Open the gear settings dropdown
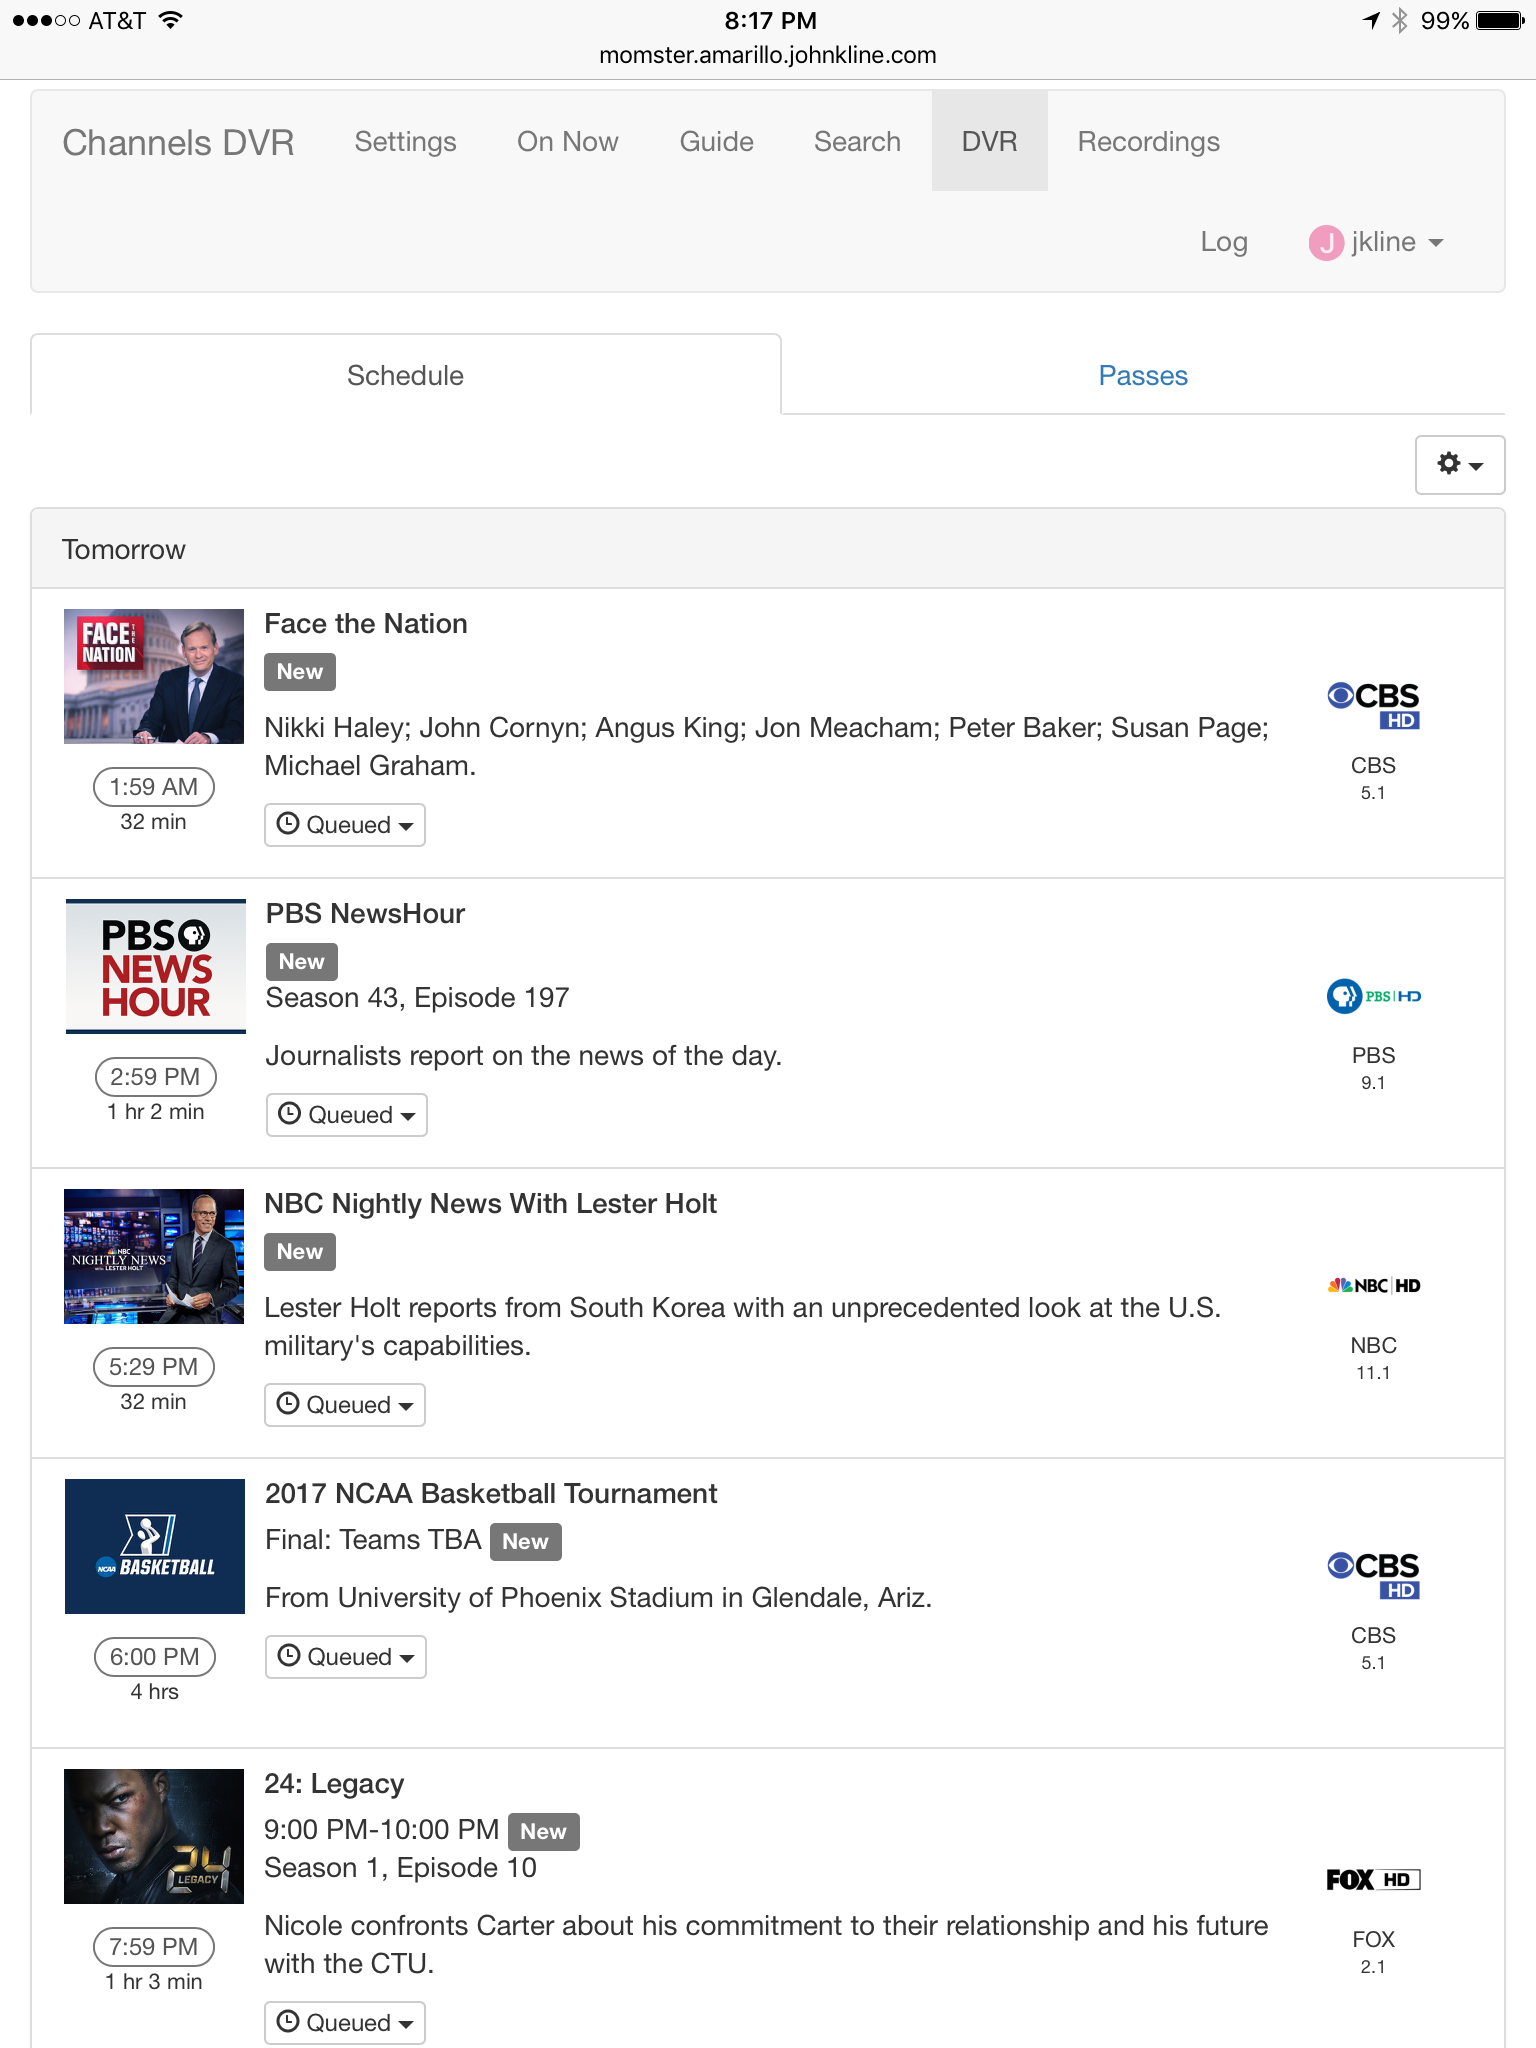The image size is (1536, 2048). (1459, 465)
